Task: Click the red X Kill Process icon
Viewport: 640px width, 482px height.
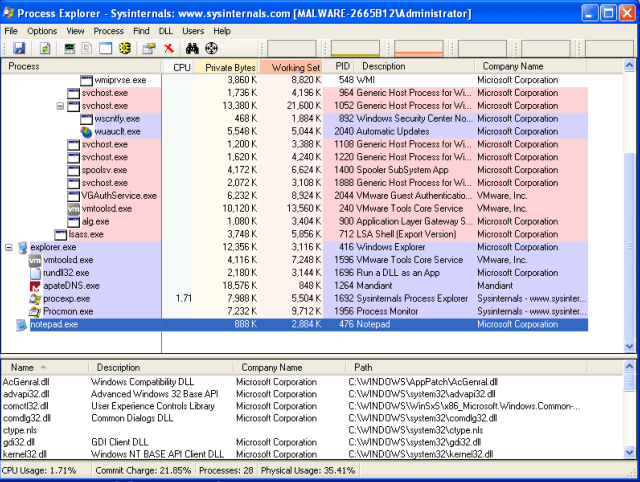Action: pos(169,48)
